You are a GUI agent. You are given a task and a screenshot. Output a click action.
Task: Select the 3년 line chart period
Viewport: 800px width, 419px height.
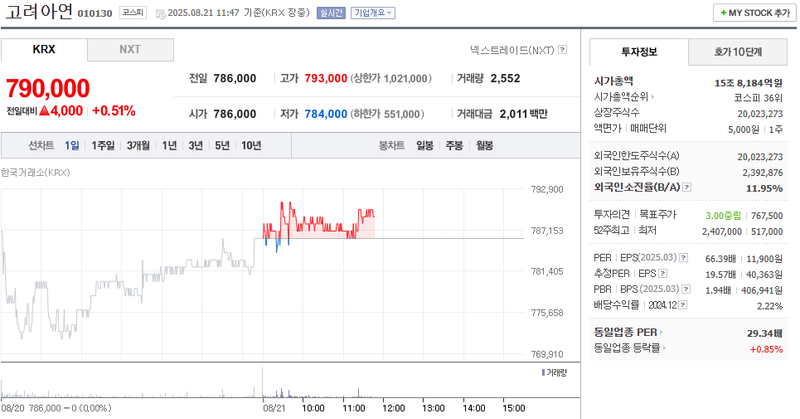[x=196, y=145]
